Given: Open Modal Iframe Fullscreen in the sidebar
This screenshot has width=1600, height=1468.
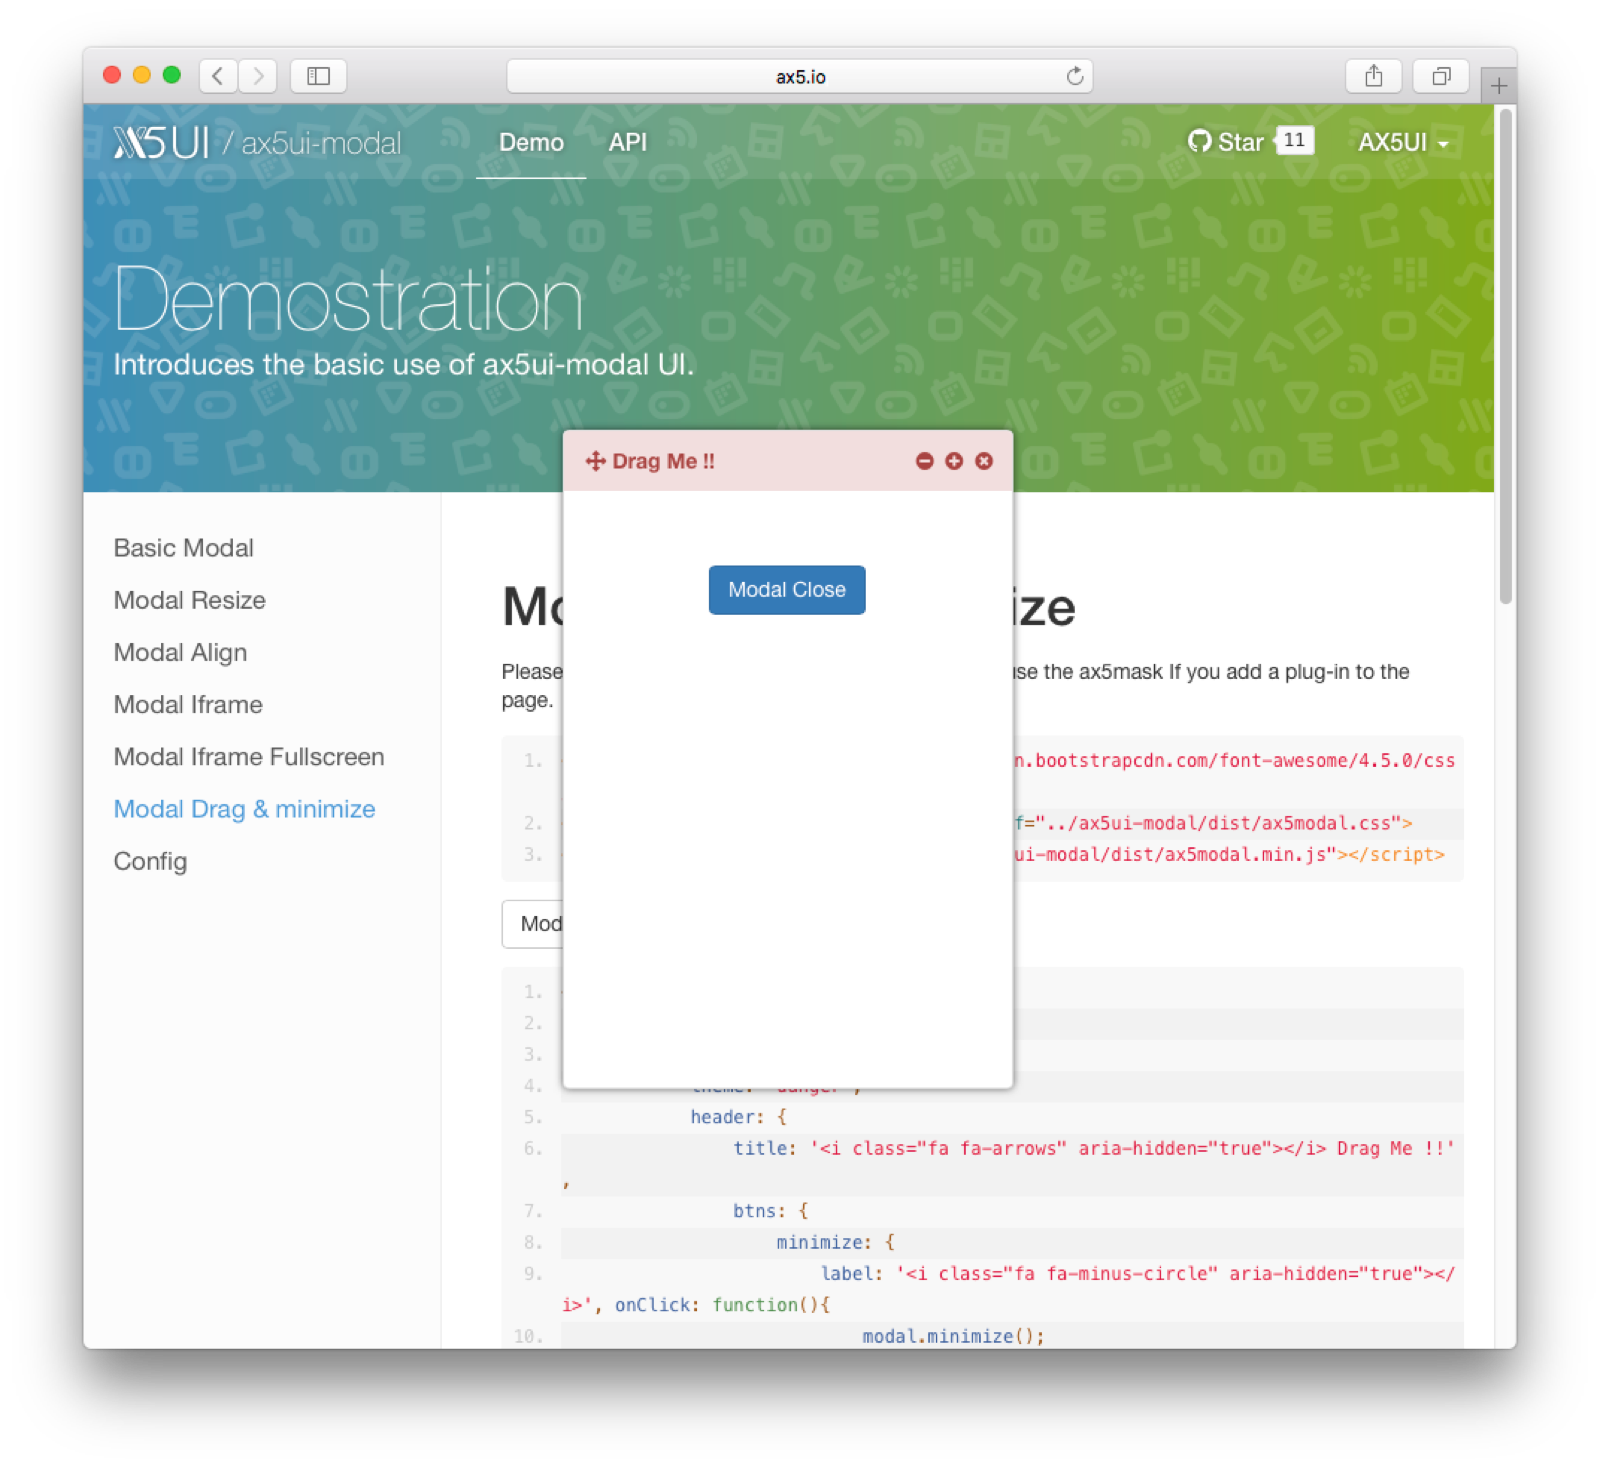Looking at the screenshot, I should pos(249,757).
